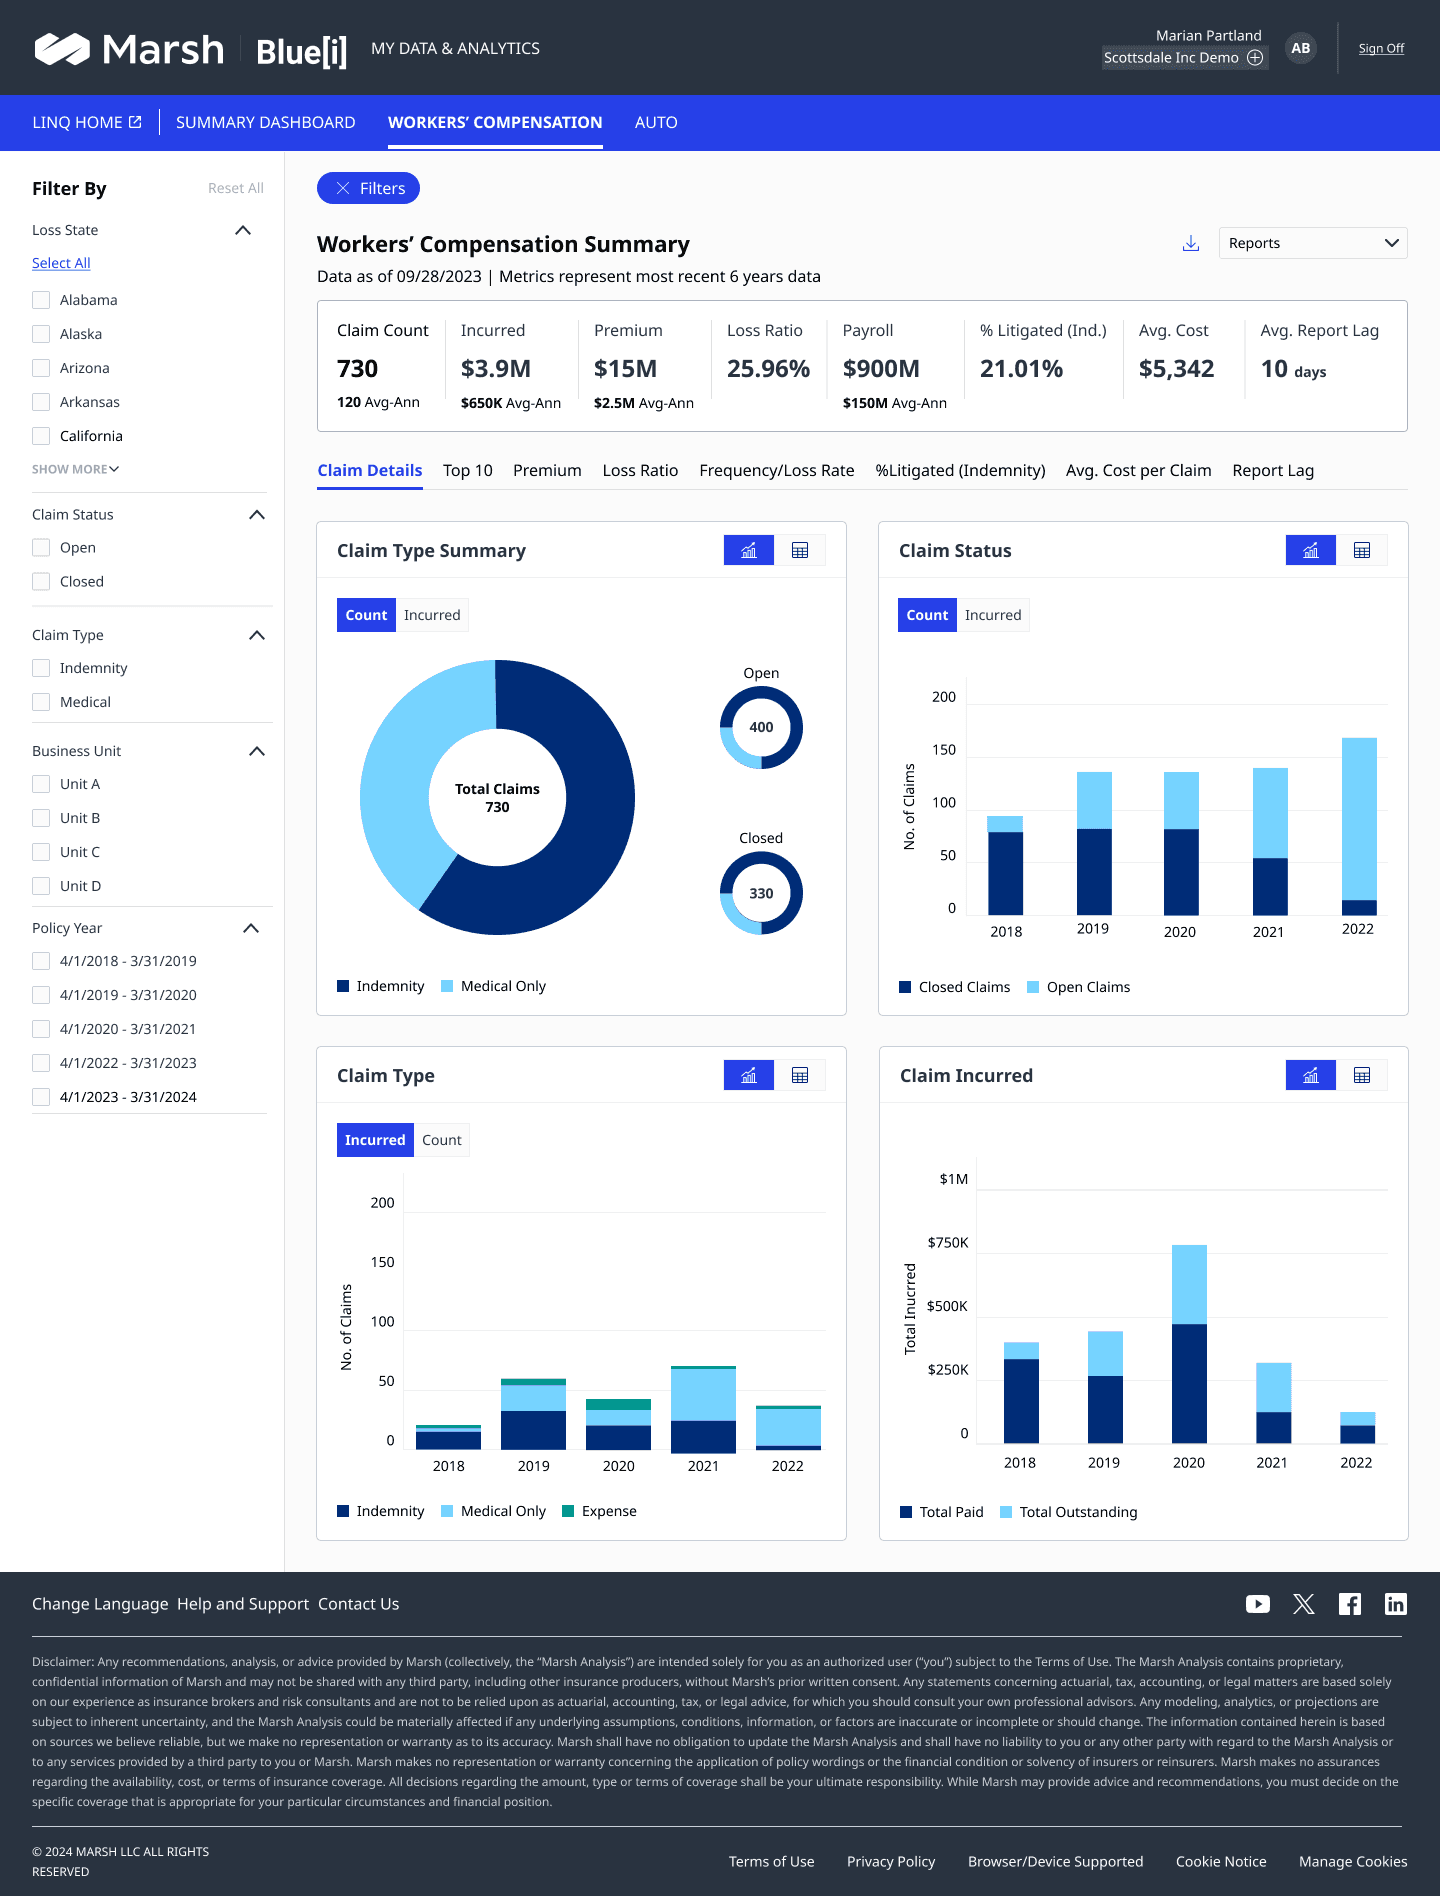
Task: Check the Medical claim type checkbox
Action: [41, 702]
